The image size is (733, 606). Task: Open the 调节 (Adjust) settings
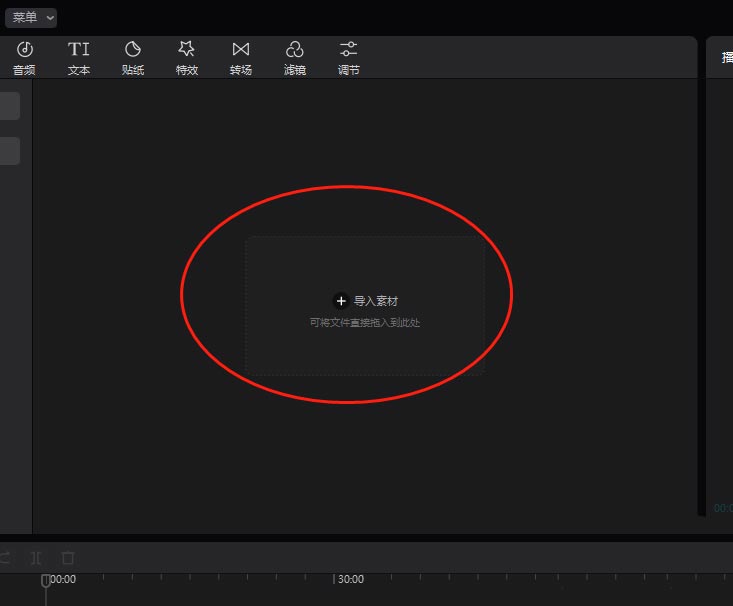[348, 58]
